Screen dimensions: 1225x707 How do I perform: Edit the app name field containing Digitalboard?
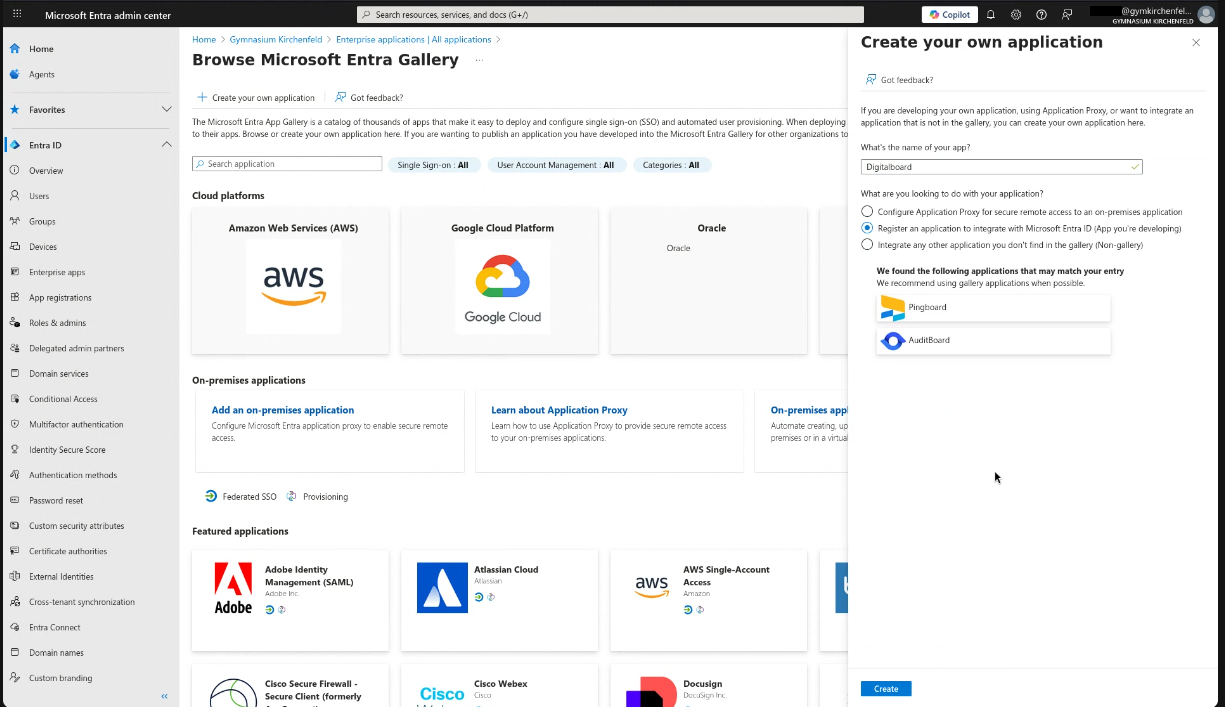point(1000,166)
